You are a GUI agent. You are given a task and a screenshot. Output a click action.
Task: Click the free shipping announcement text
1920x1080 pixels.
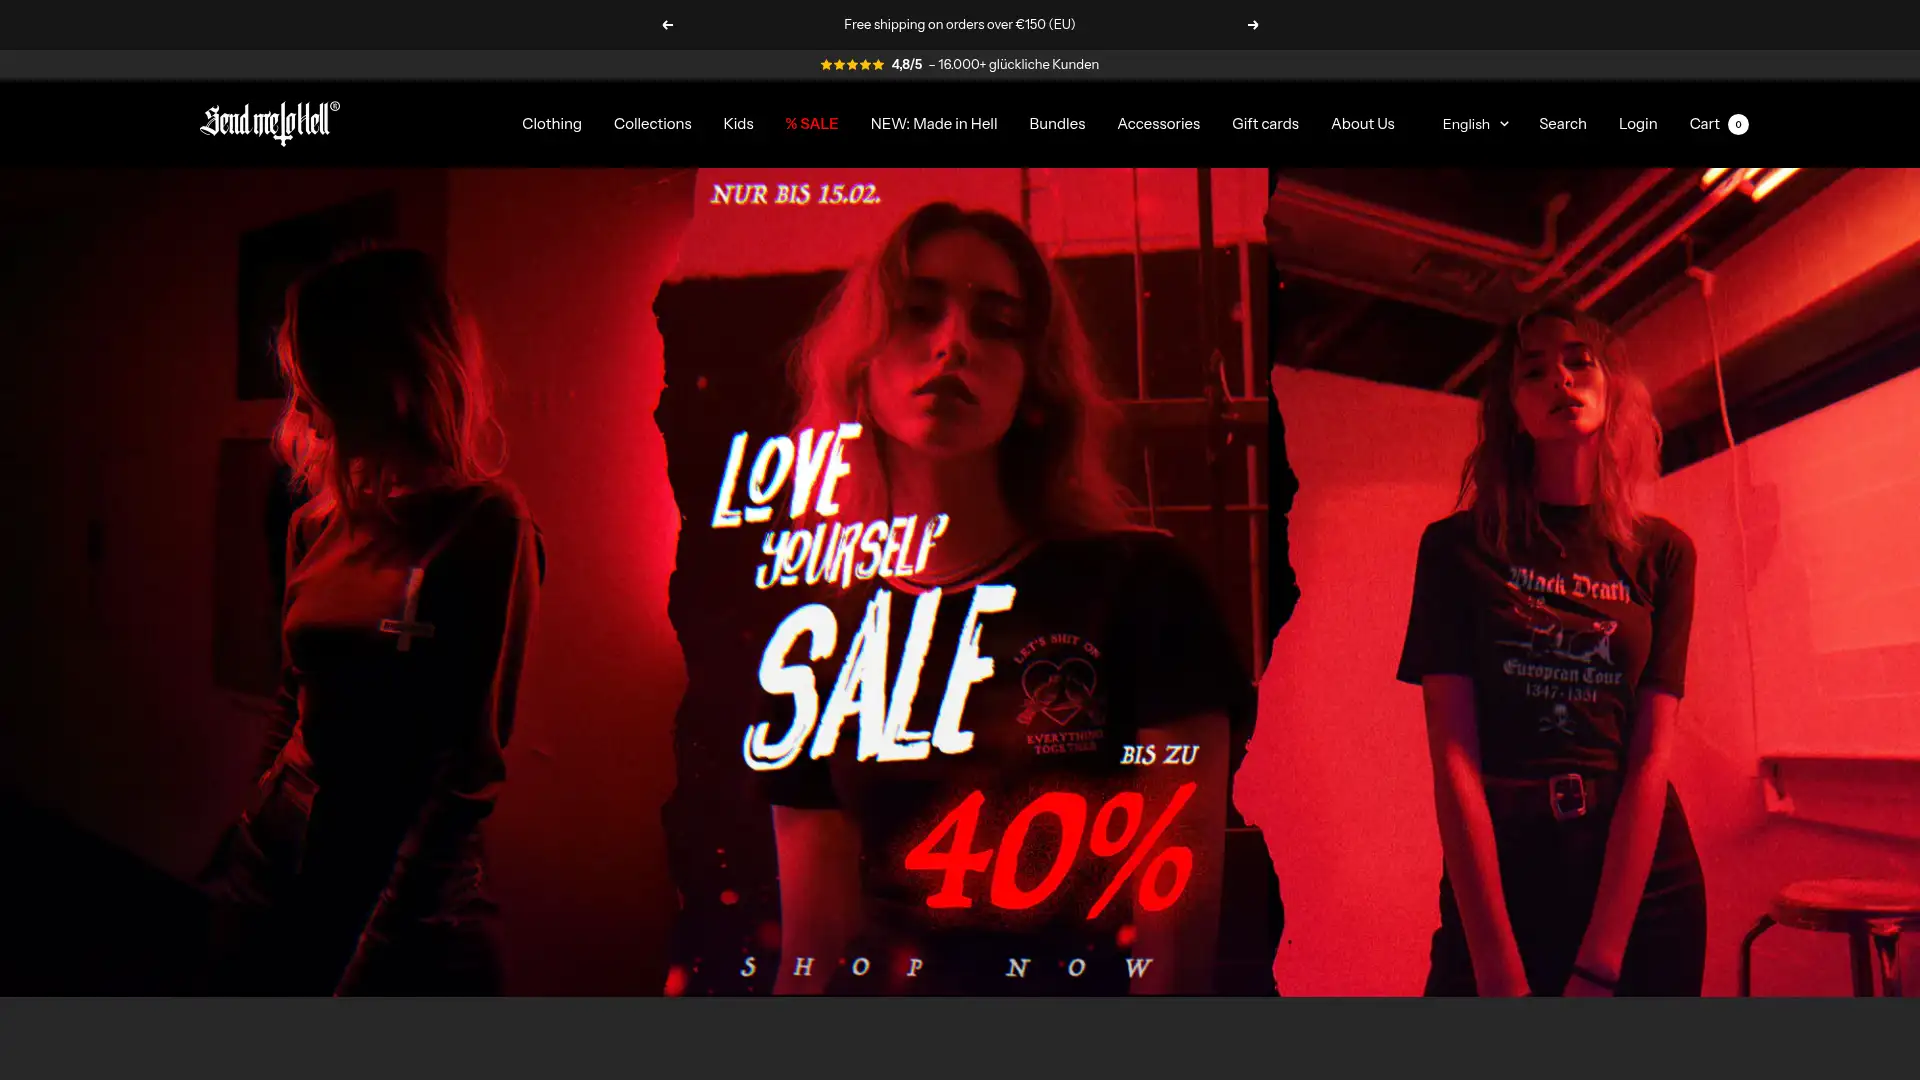pos(960,24)
